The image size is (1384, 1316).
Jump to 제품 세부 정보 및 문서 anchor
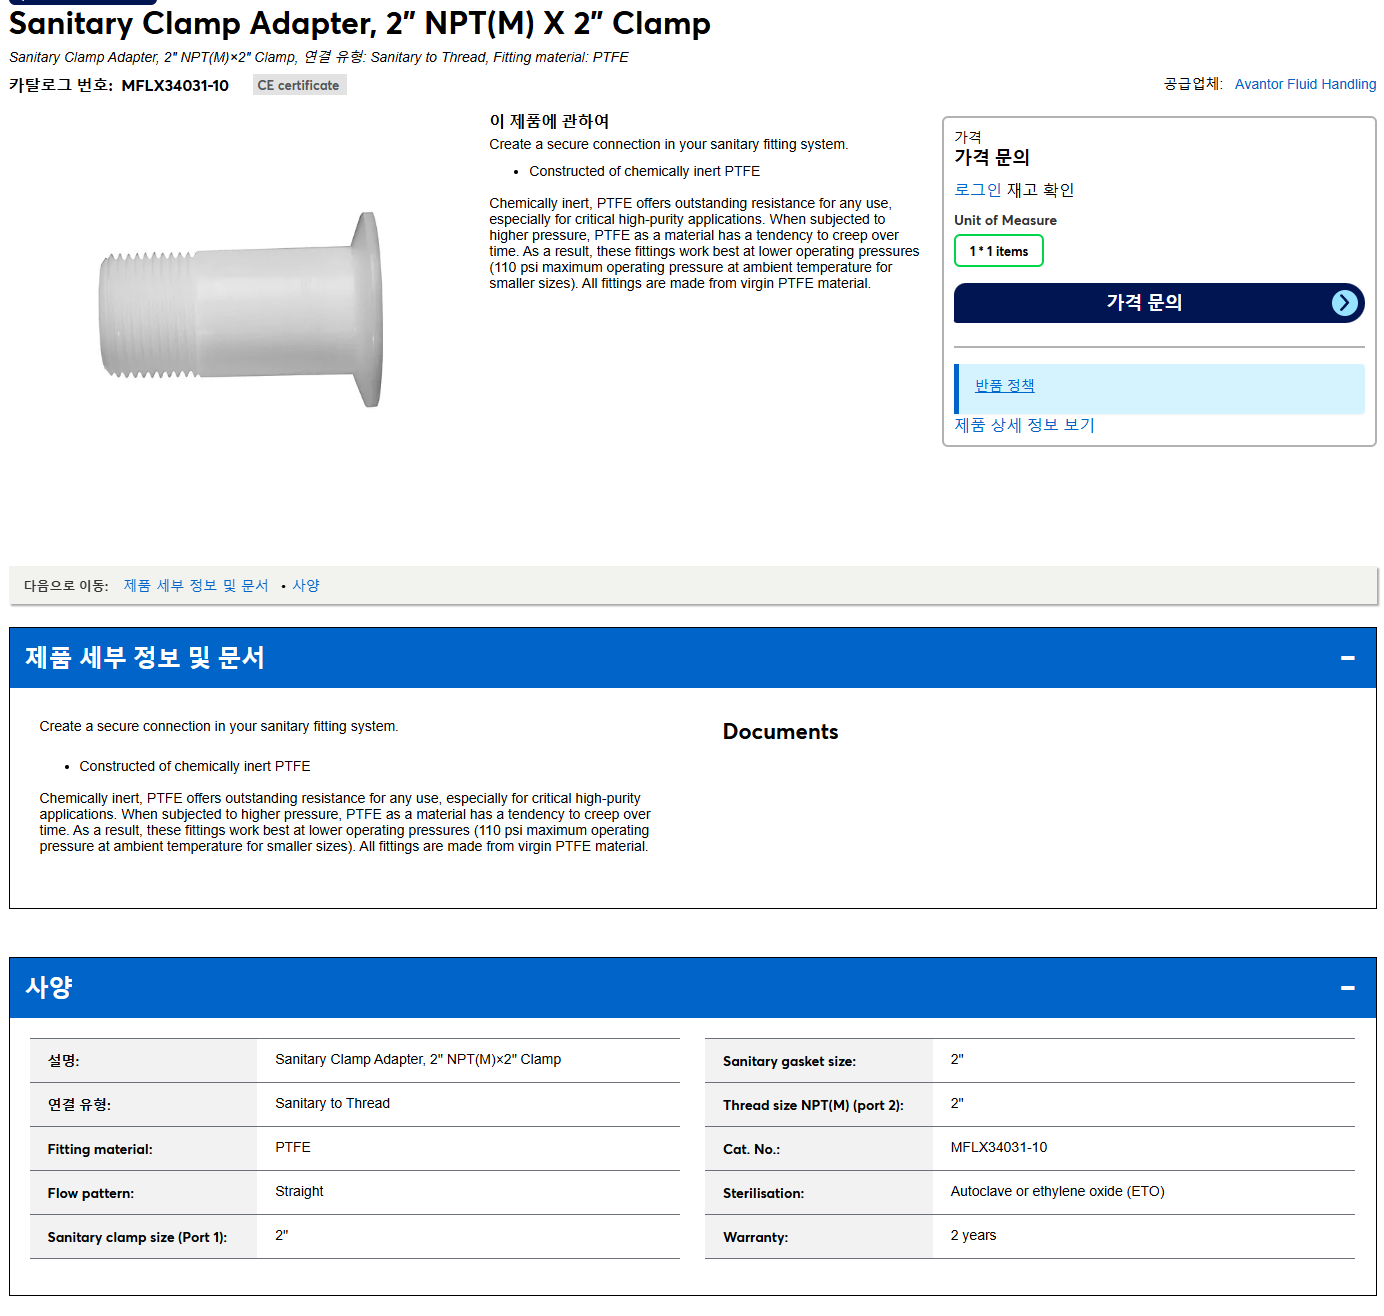coord(196,586)
